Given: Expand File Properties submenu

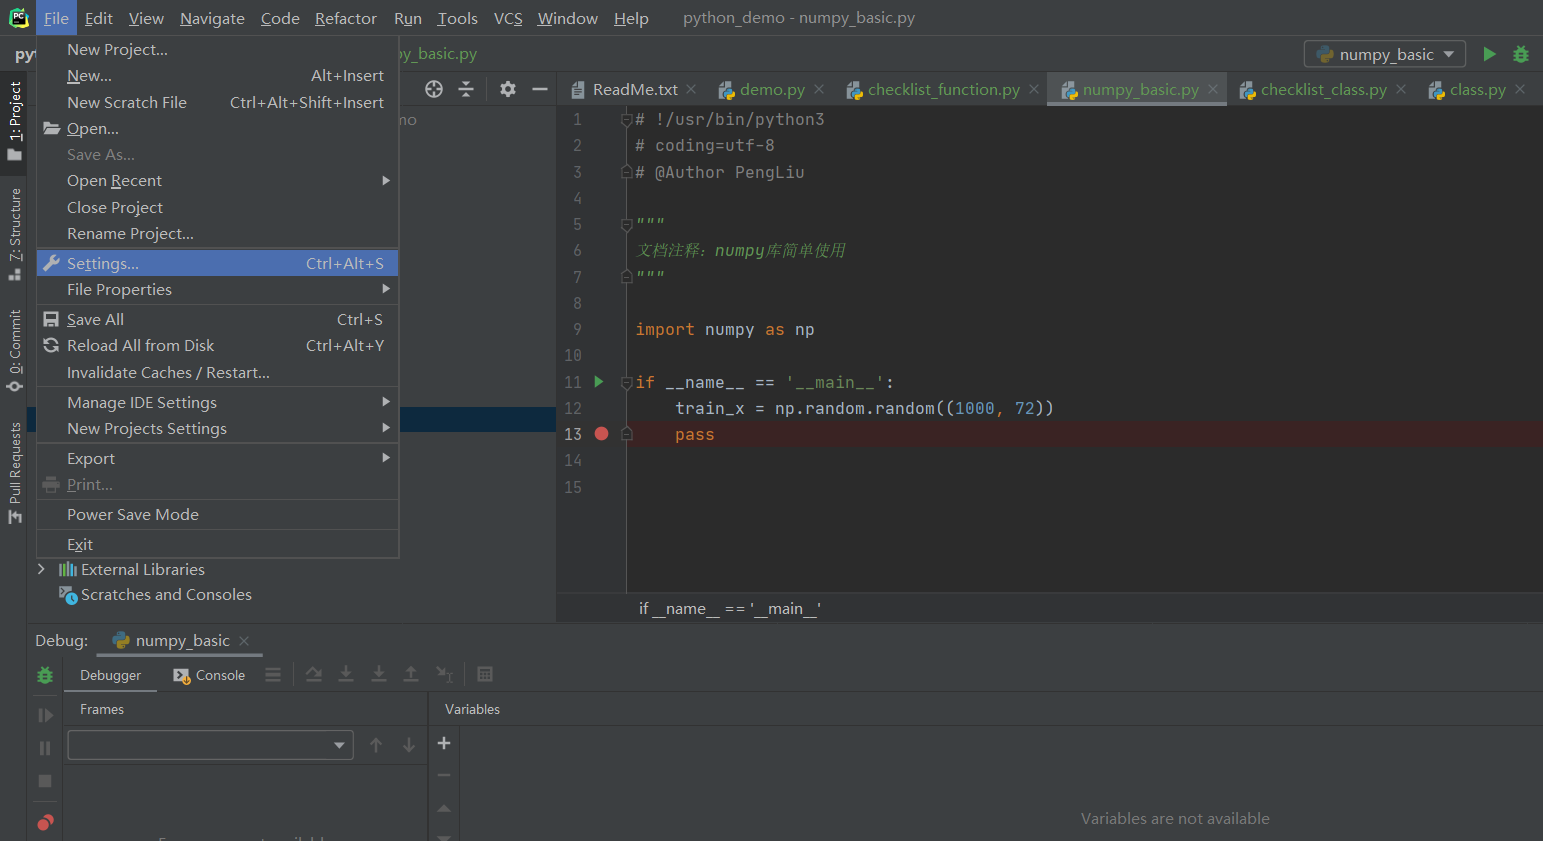Looking at the screenshot, I should click(x=218, y=290).
